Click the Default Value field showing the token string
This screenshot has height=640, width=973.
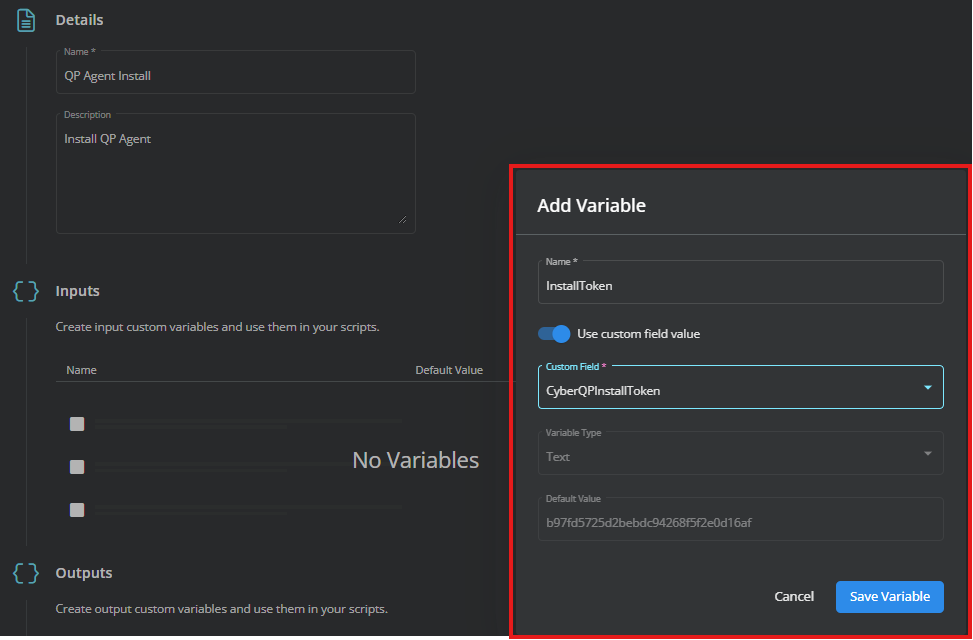pyautogui.click(x=740, y=518)
